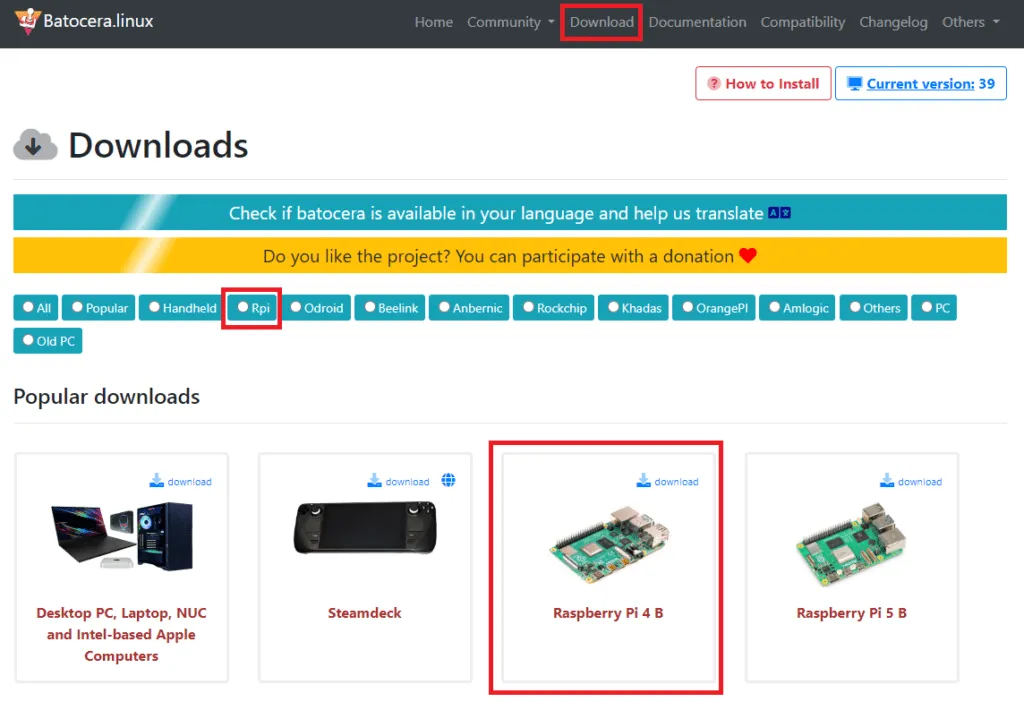Open the Documentation menu item
Image resolution: width=1024 pixels, height=702 pixels.
697,22
